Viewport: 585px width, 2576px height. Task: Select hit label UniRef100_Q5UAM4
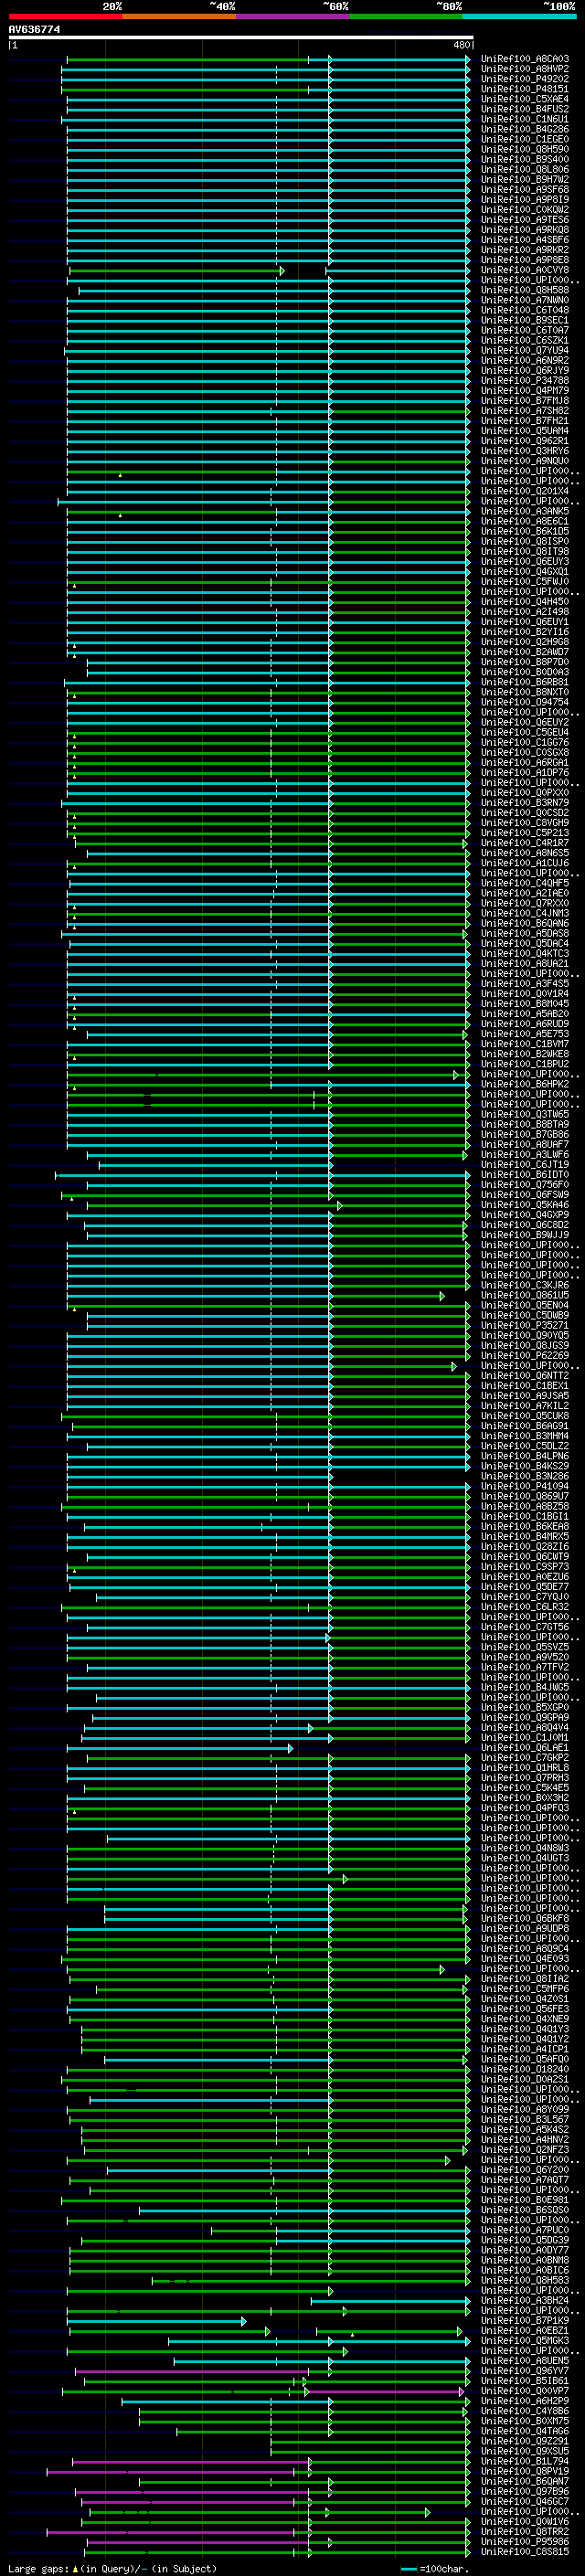click(525, 431)
